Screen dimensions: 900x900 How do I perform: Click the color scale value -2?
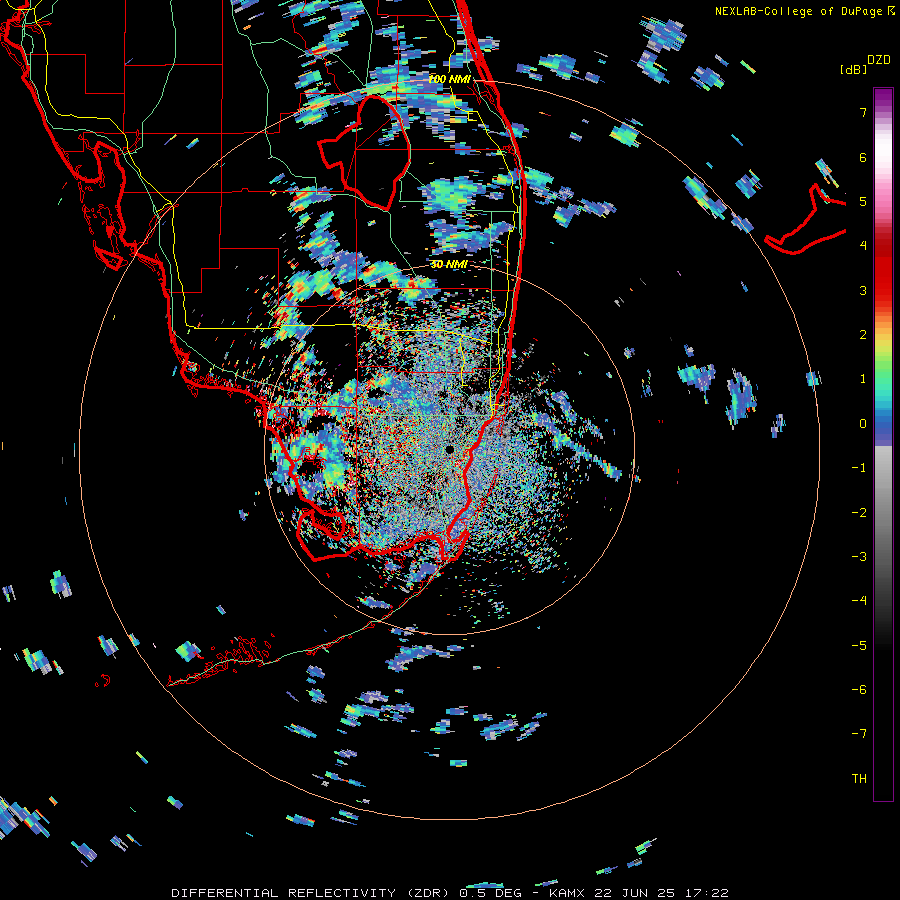[859, 513]
